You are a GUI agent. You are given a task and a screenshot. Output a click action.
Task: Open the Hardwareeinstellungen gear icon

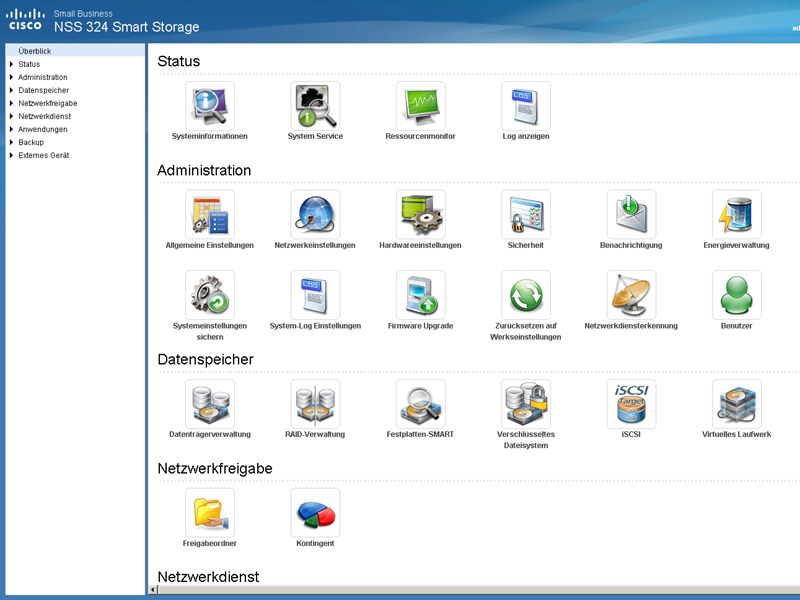click(x=420, y=214)
